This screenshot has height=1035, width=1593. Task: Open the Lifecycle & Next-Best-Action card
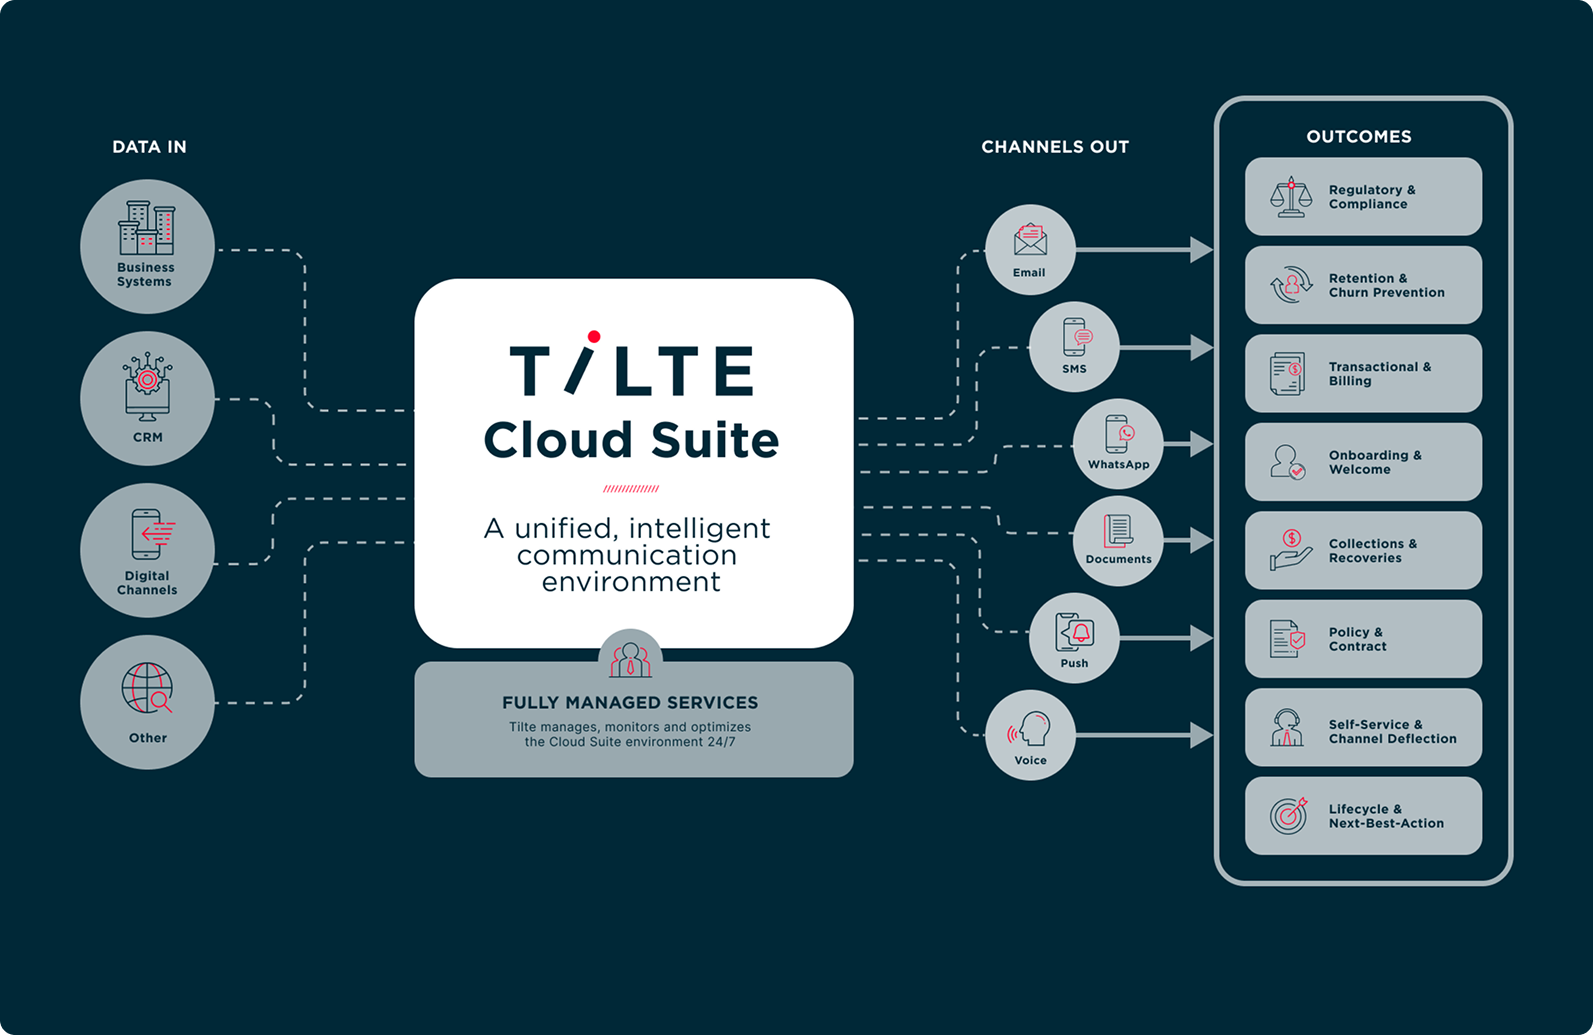point(1363,816)
